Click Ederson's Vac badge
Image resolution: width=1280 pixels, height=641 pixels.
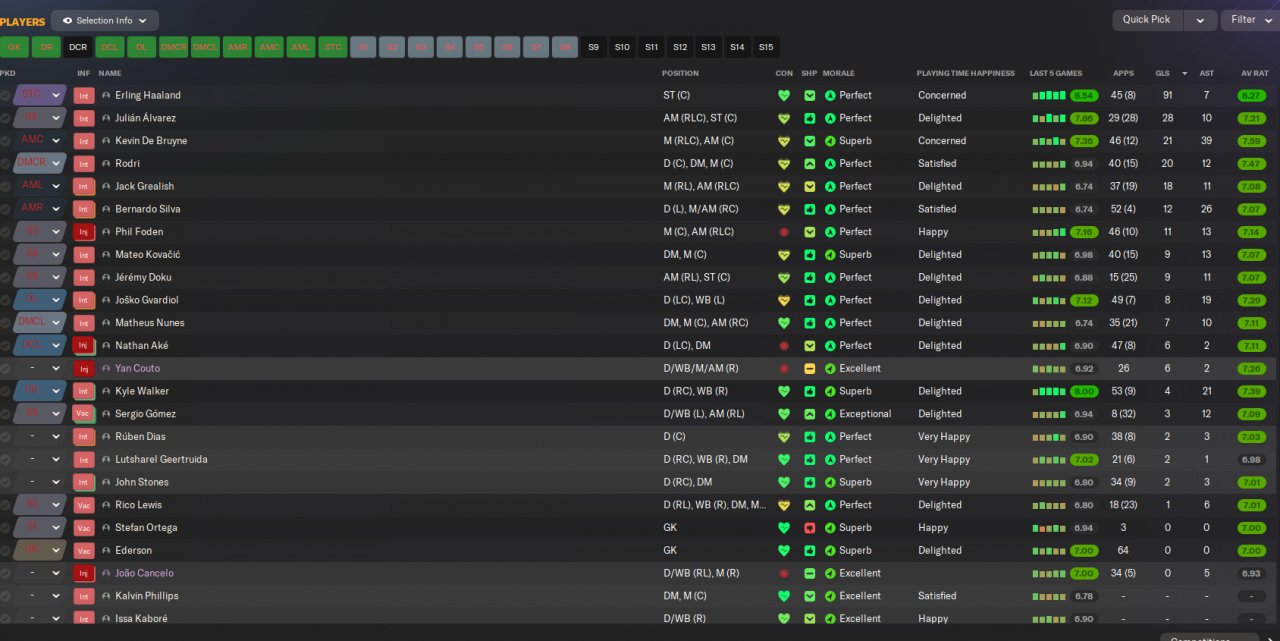[84, 551]
